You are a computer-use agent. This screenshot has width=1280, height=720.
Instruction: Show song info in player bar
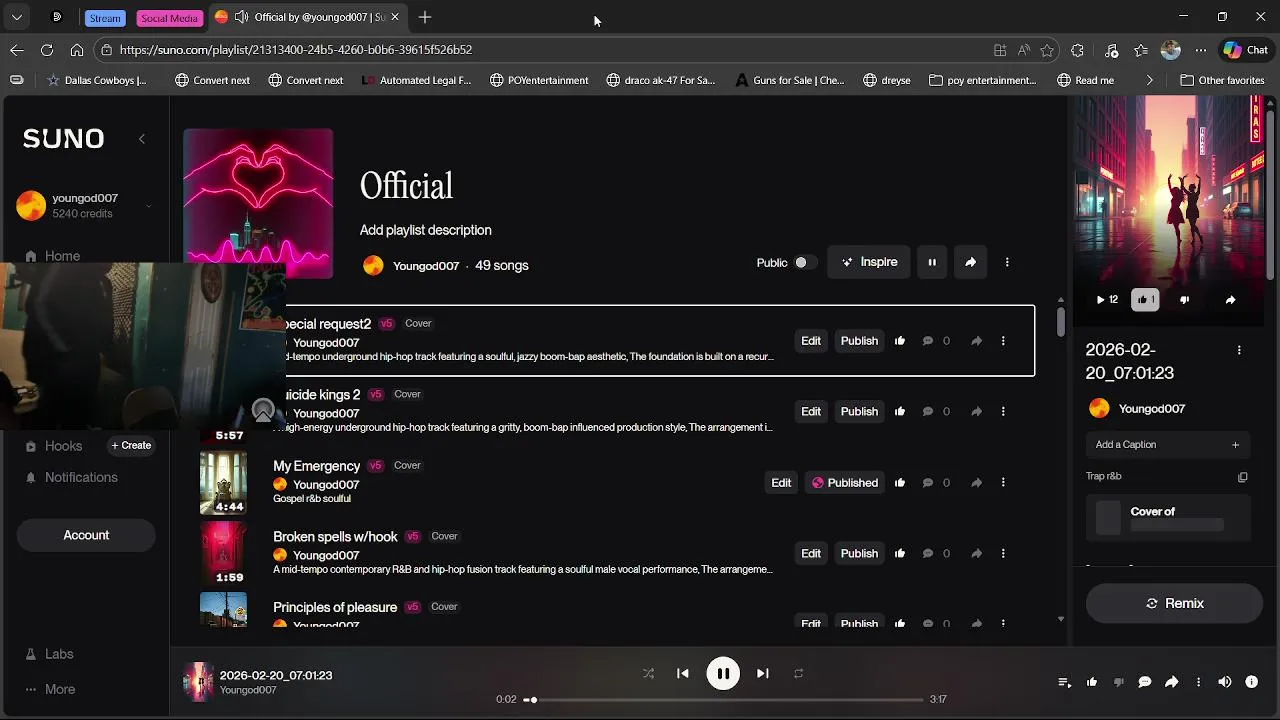(x=1251, y=682)
